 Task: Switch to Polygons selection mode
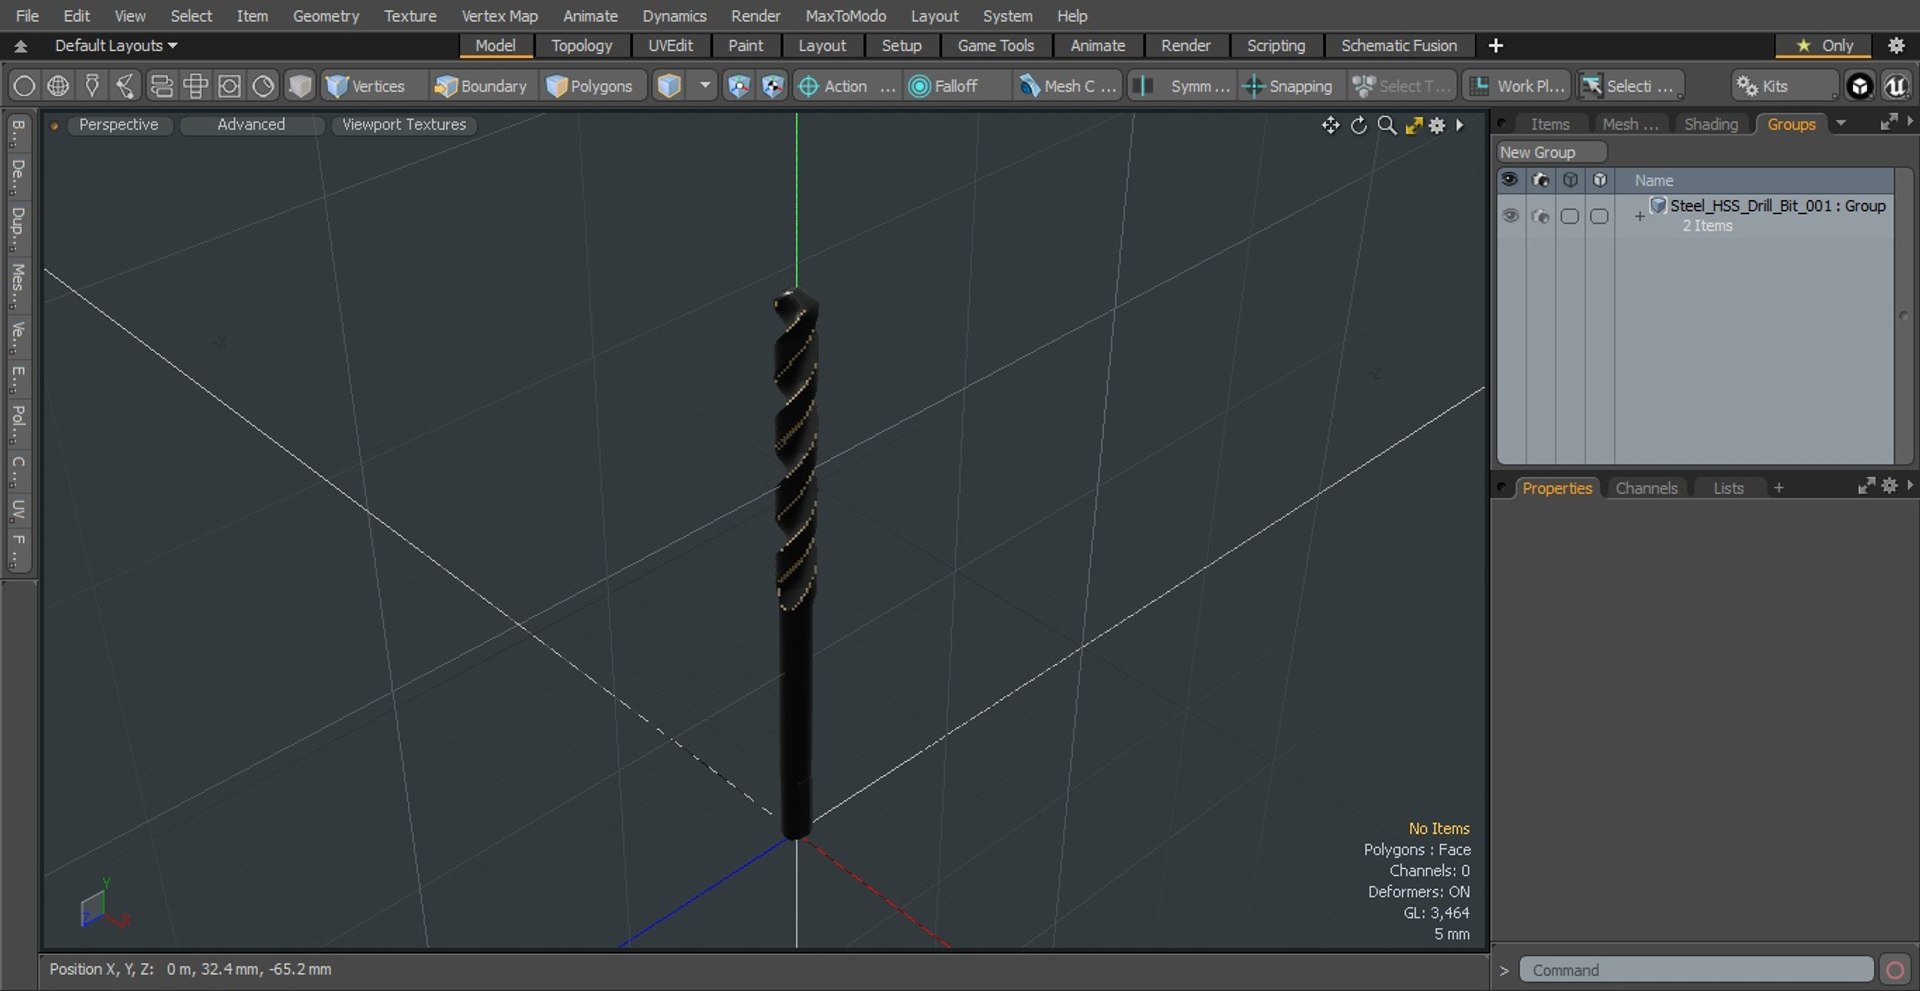point(590,86)
